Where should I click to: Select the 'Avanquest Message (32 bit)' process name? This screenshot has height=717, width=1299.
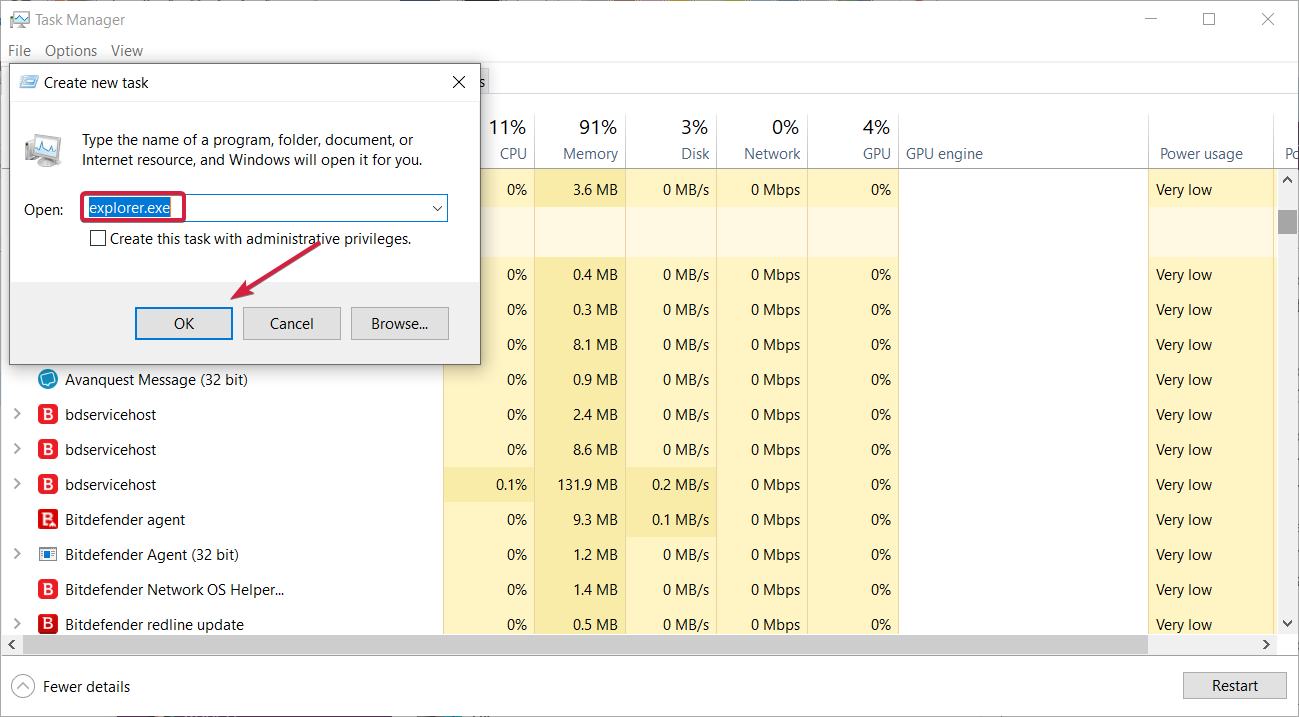(x=156, y=380)
